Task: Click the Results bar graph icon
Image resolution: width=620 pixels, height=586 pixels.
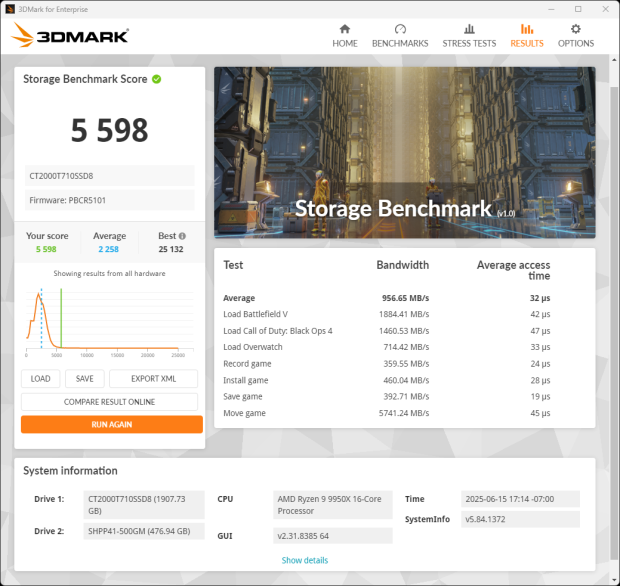Action: click(526, 30)
